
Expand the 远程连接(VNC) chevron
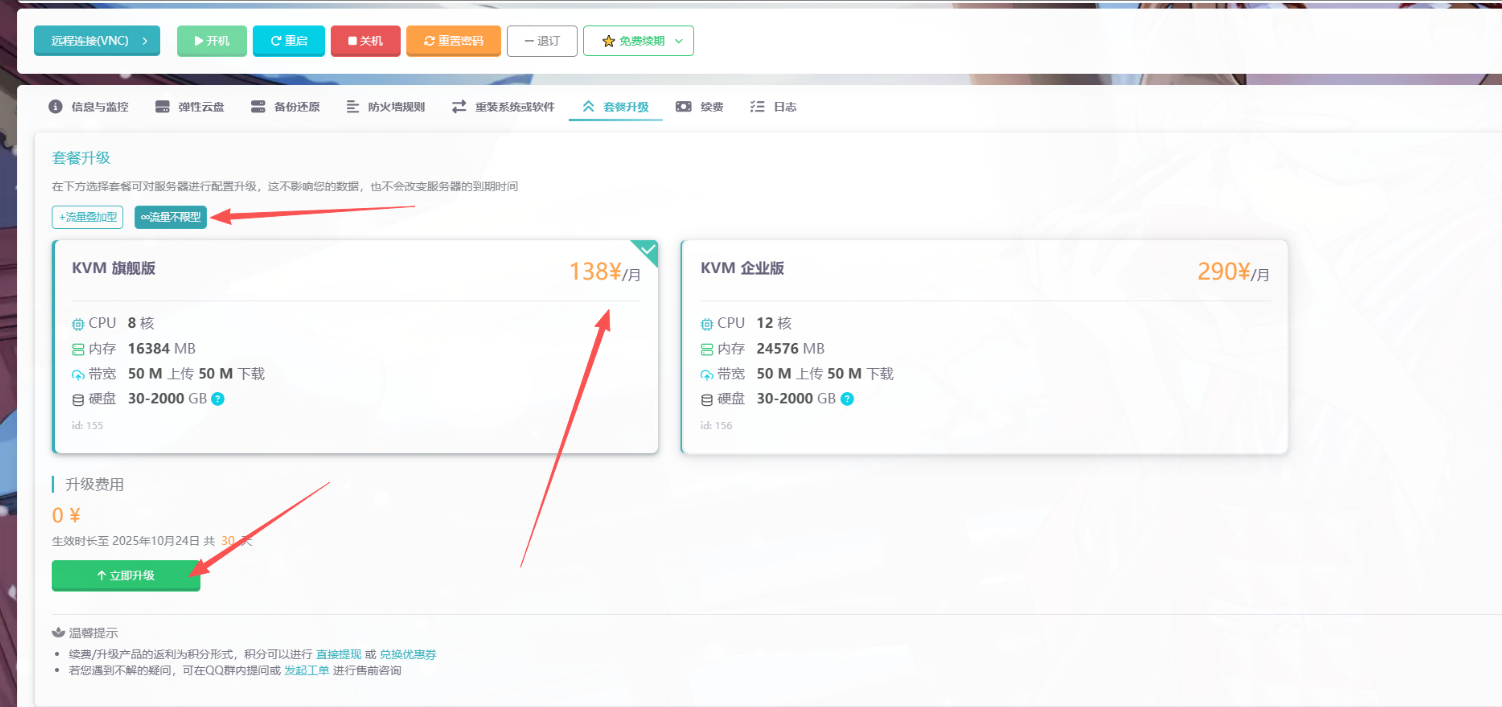click(145, 41)
